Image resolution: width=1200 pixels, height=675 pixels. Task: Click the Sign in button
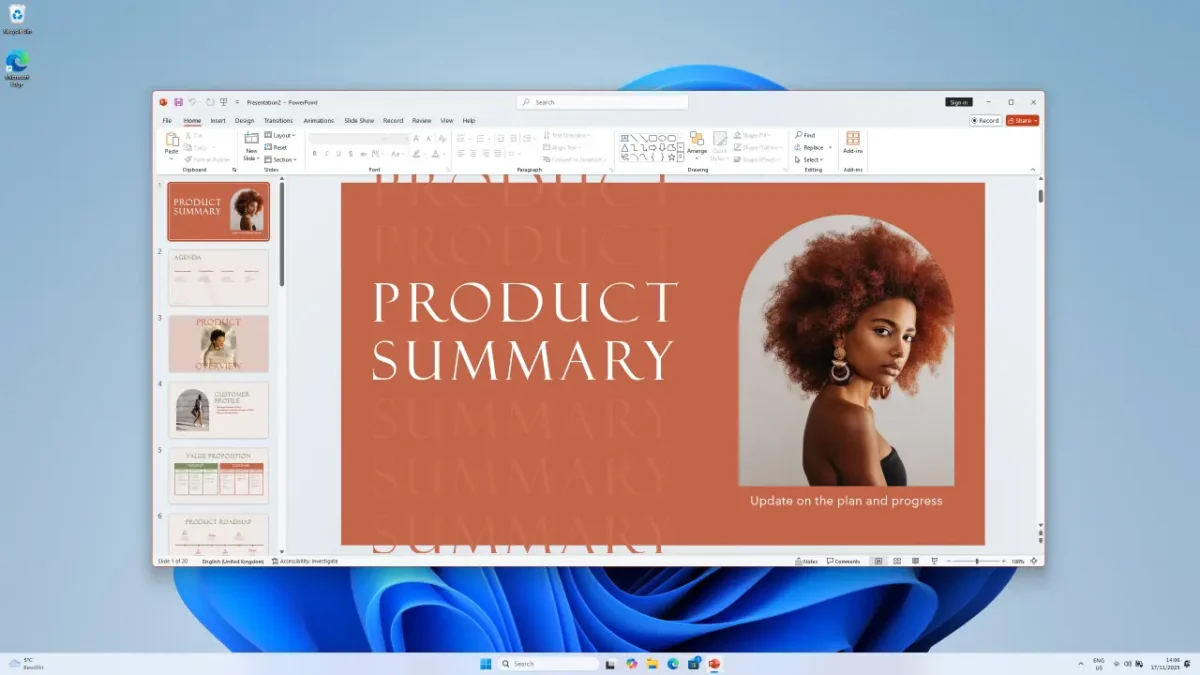[958, 102]
